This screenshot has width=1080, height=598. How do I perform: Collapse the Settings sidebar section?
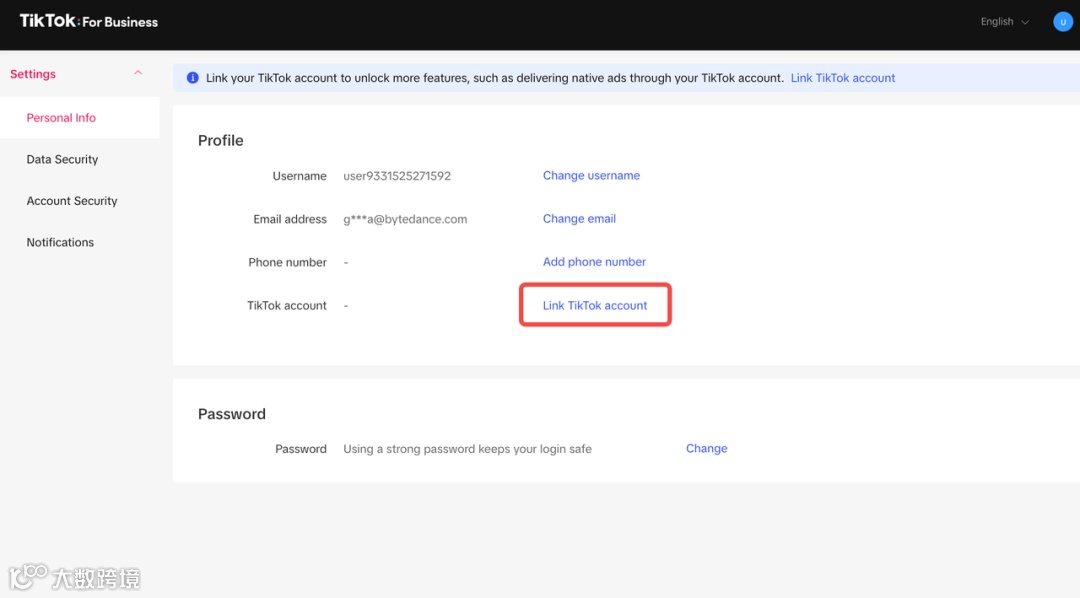(138, 74)
